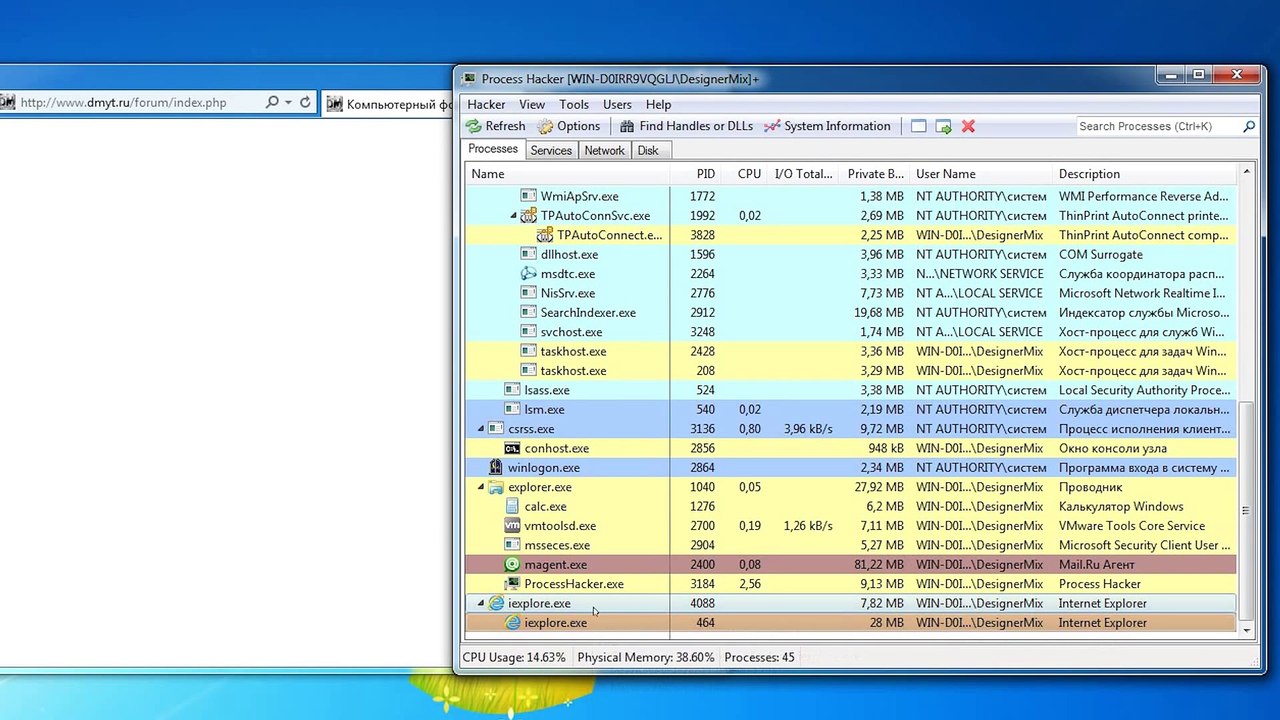Click the Internet Explorer icon for PID 464
This screenshot has width=1280, height=720.
click(513, 623)
